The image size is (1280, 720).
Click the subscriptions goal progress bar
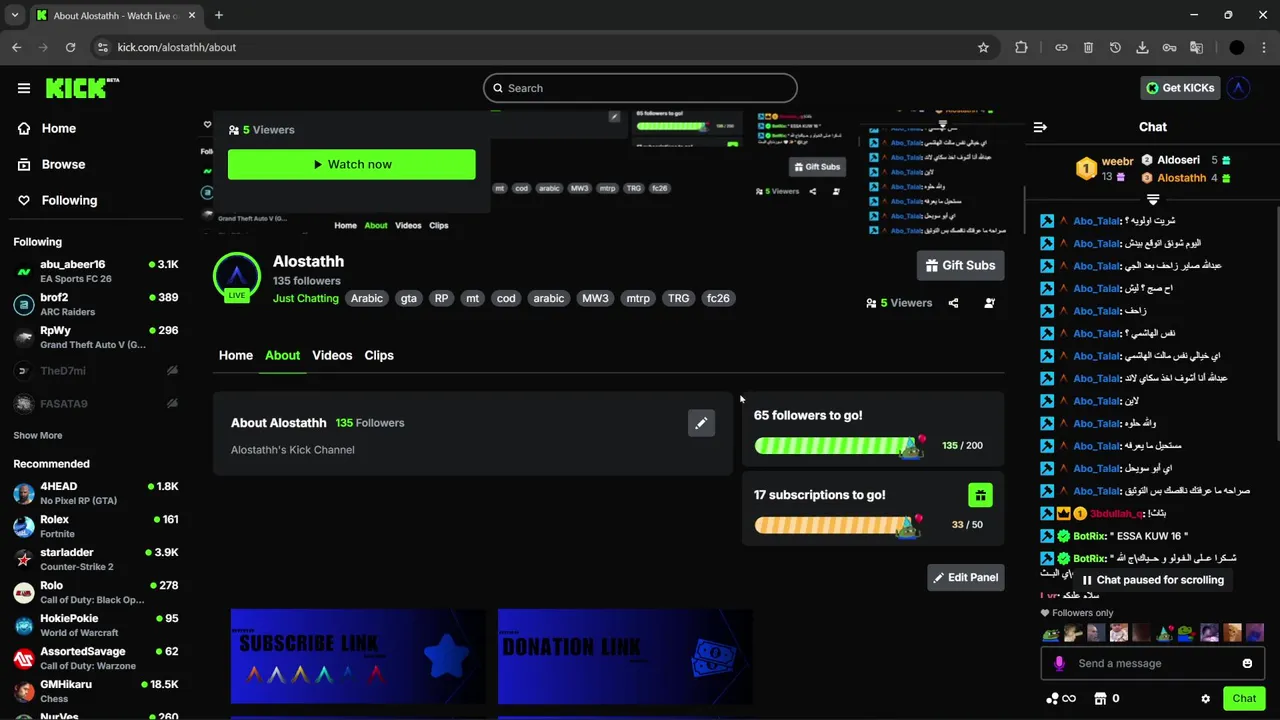pos(839,525)
